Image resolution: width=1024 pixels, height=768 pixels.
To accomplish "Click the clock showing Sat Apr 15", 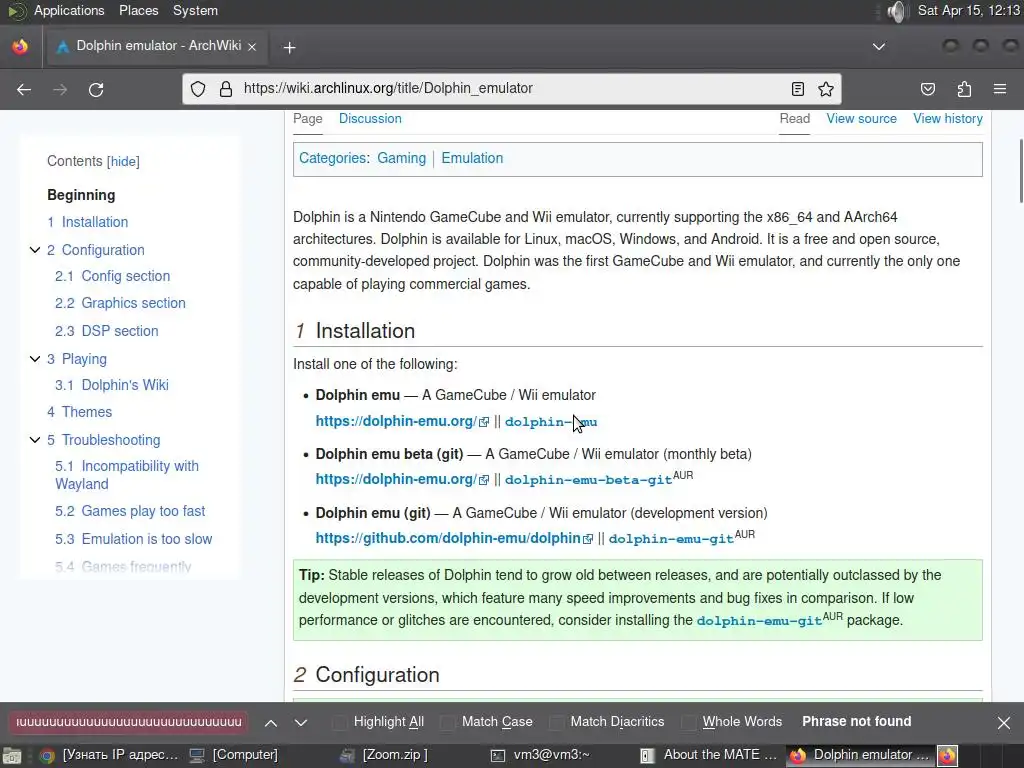I will [x=968, y=10].
